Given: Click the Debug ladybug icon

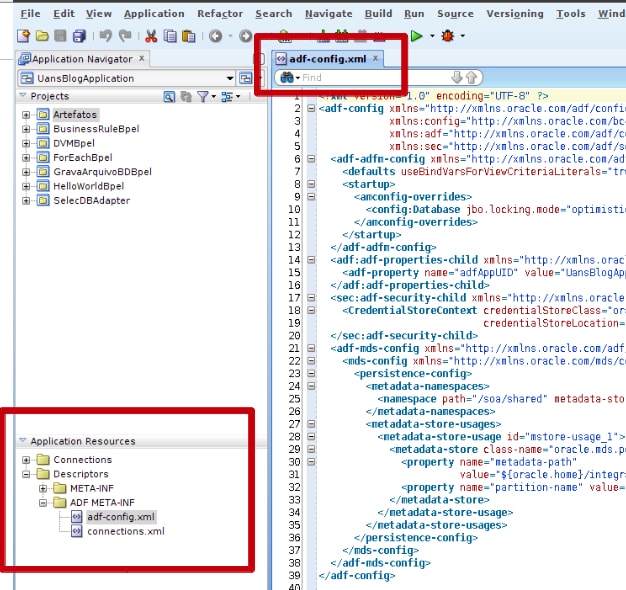Looking at the screenshot, I should tap(448, 36).
